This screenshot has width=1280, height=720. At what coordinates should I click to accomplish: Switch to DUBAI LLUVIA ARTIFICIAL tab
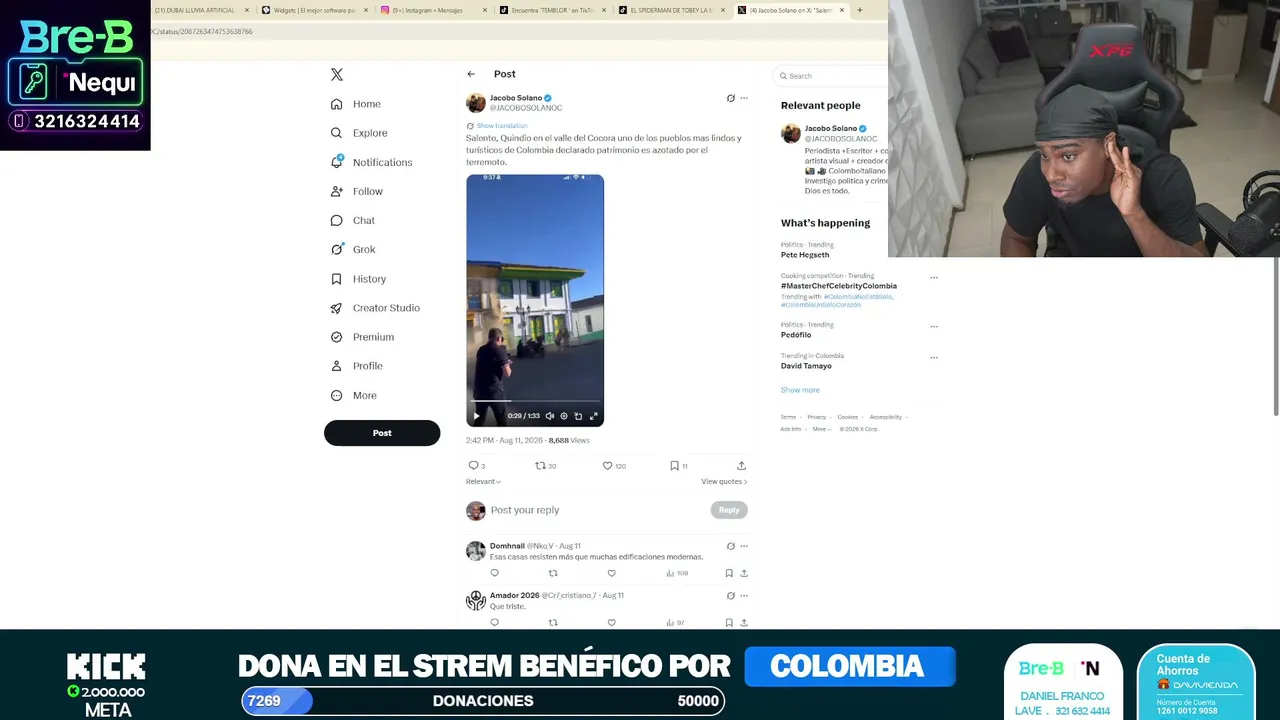point(200,10)
